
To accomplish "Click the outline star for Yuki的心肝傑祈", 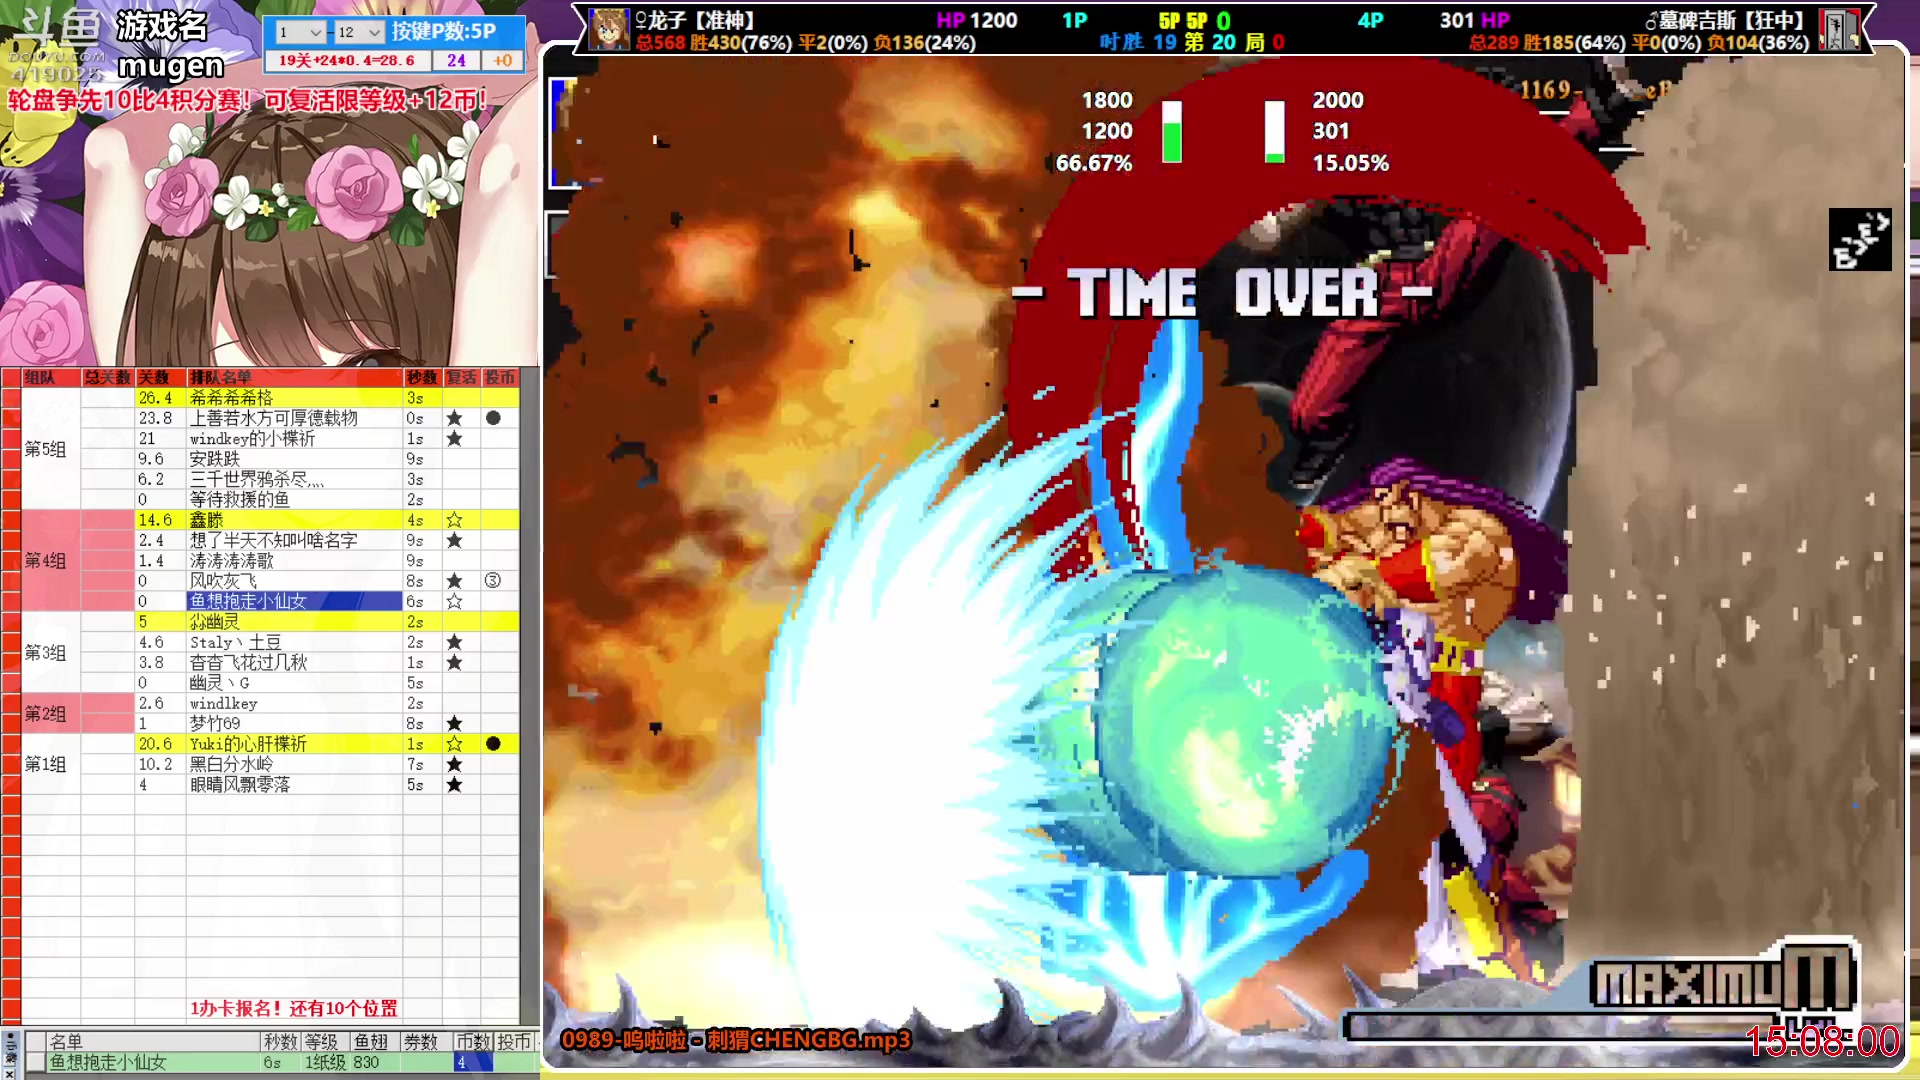I will [454, 744].
